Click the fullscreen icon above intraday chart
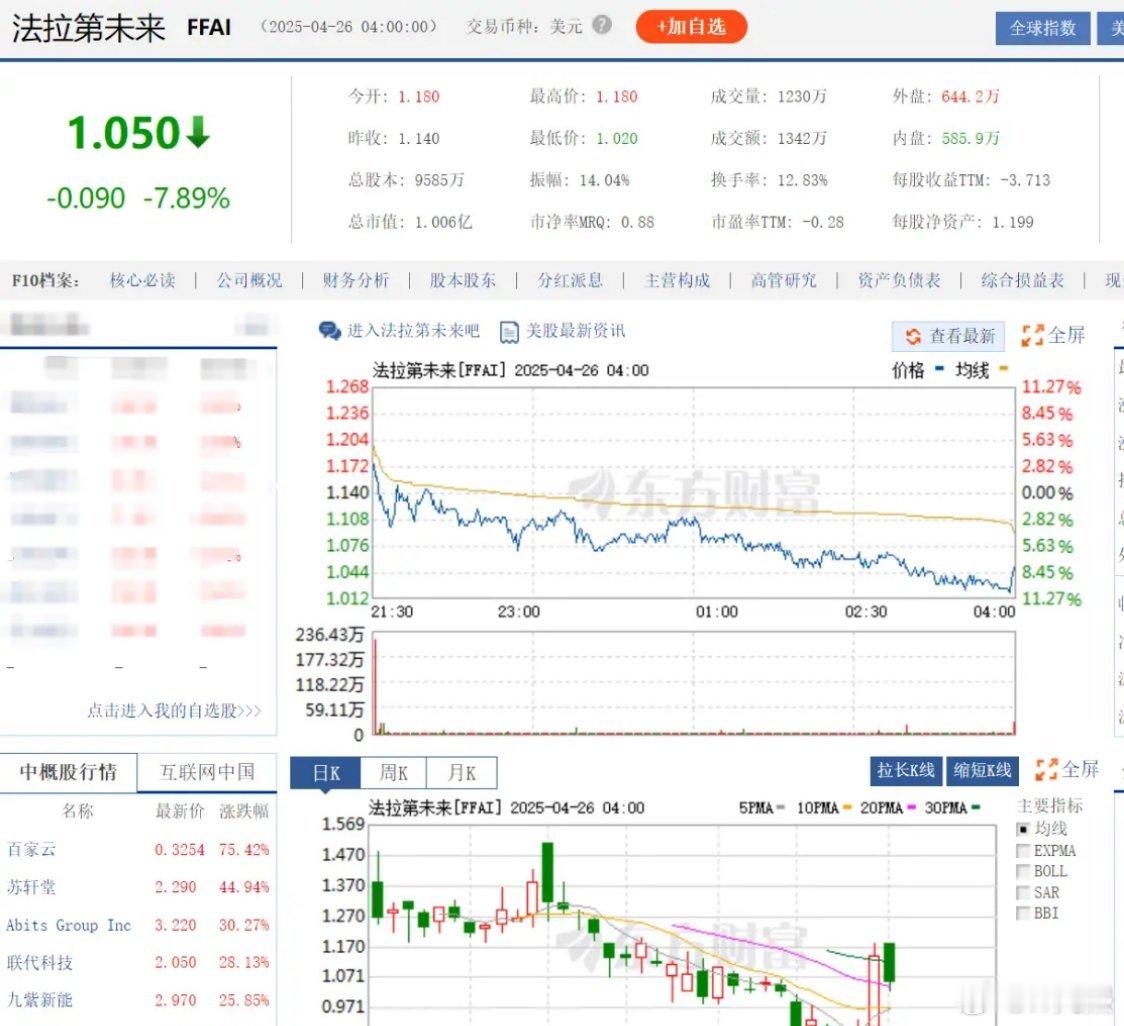Image resolution: width=1124 pixels, height=1026 pixels. (1032, 335)
